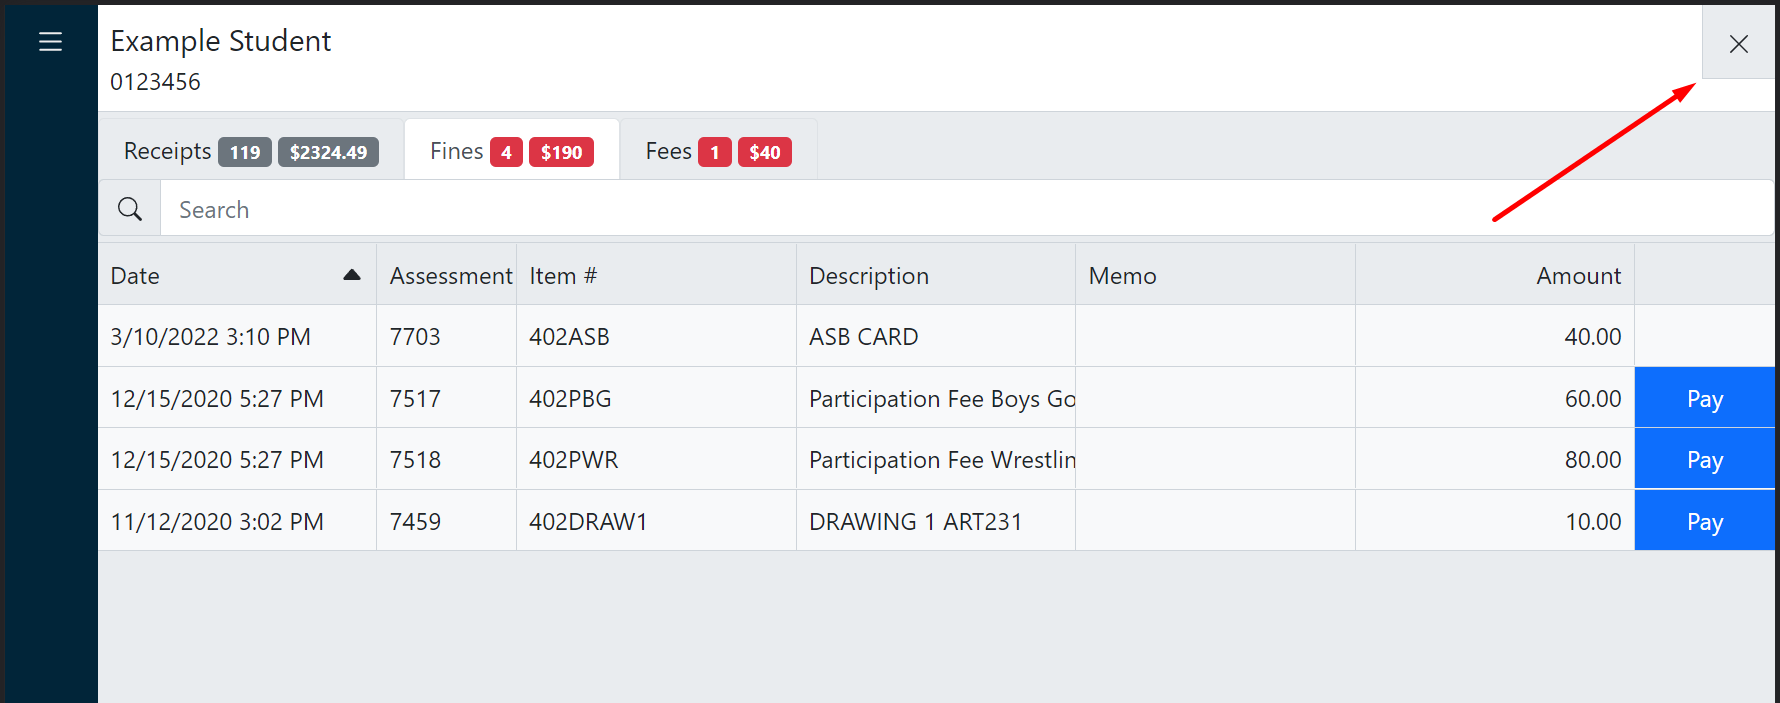This screenshot has height=703, width=1780.
Task: Click the 119 receipts count badge
Action: pyautogui.click(x=245, y=152)
